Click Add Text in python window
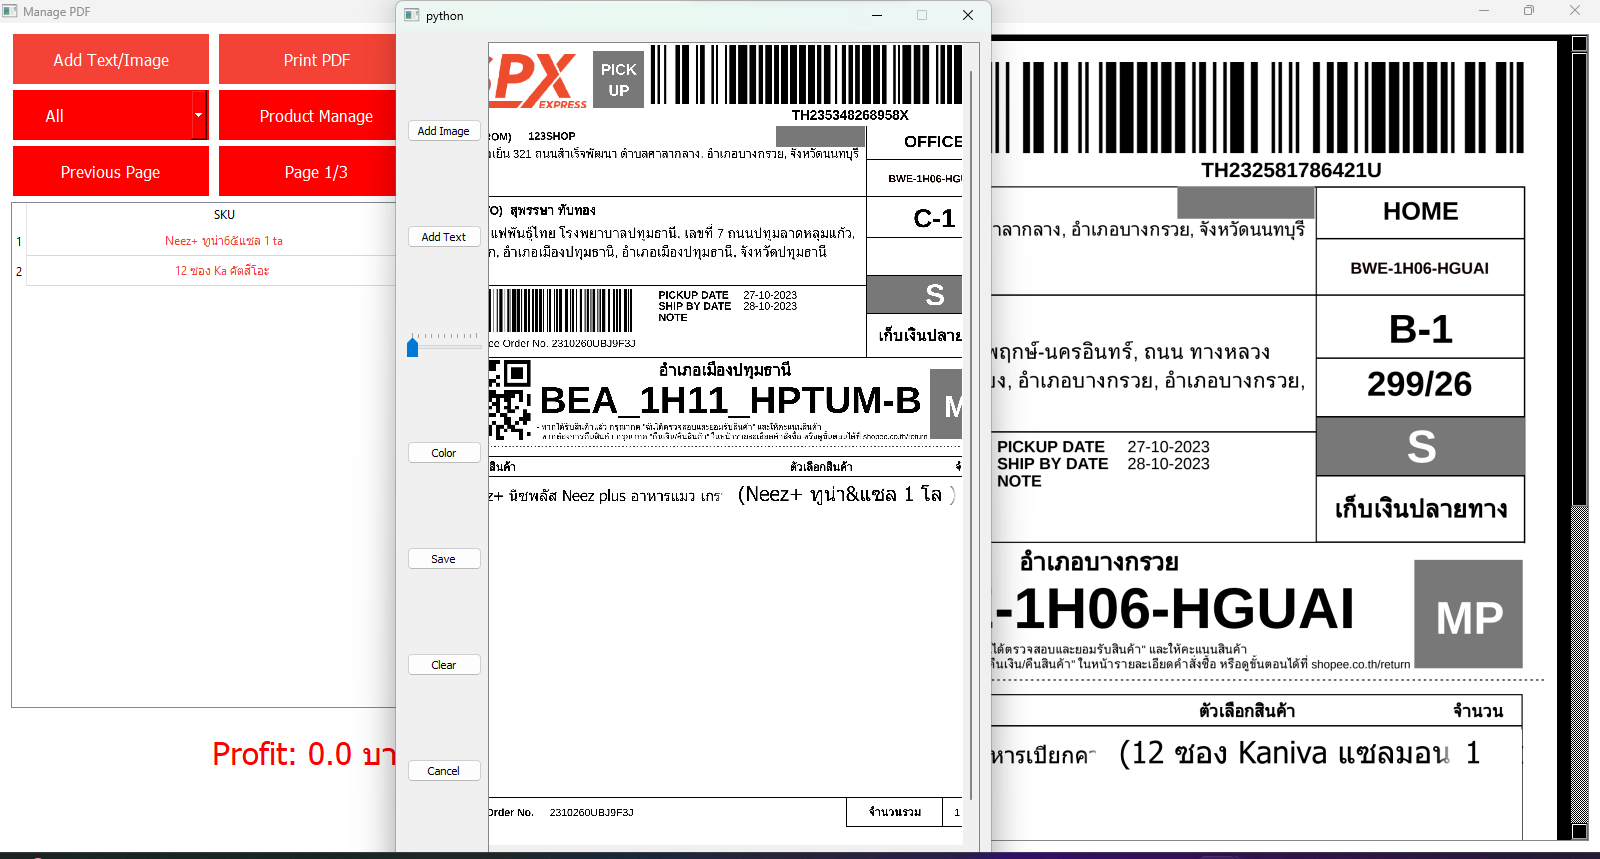The height and width of the screenshot is (859, 1600). point(444,237)
